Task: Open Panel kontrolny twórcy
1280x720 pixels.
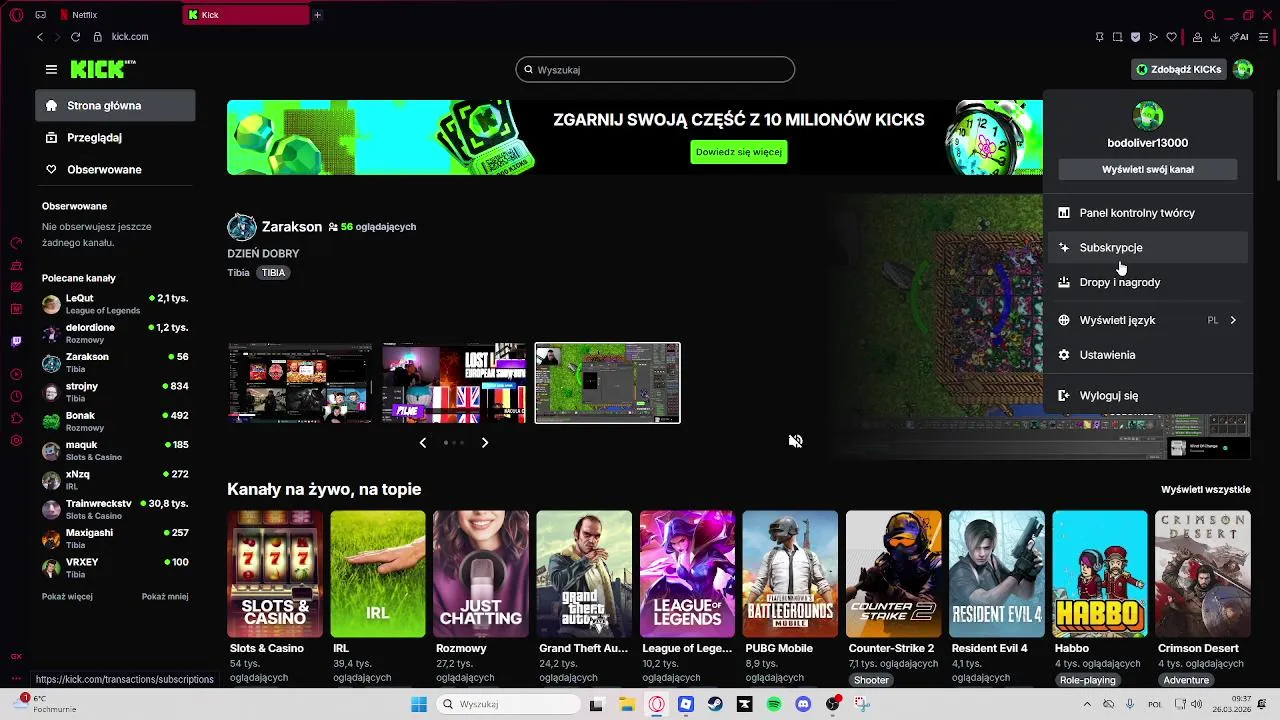Action: click(1147, 213)
